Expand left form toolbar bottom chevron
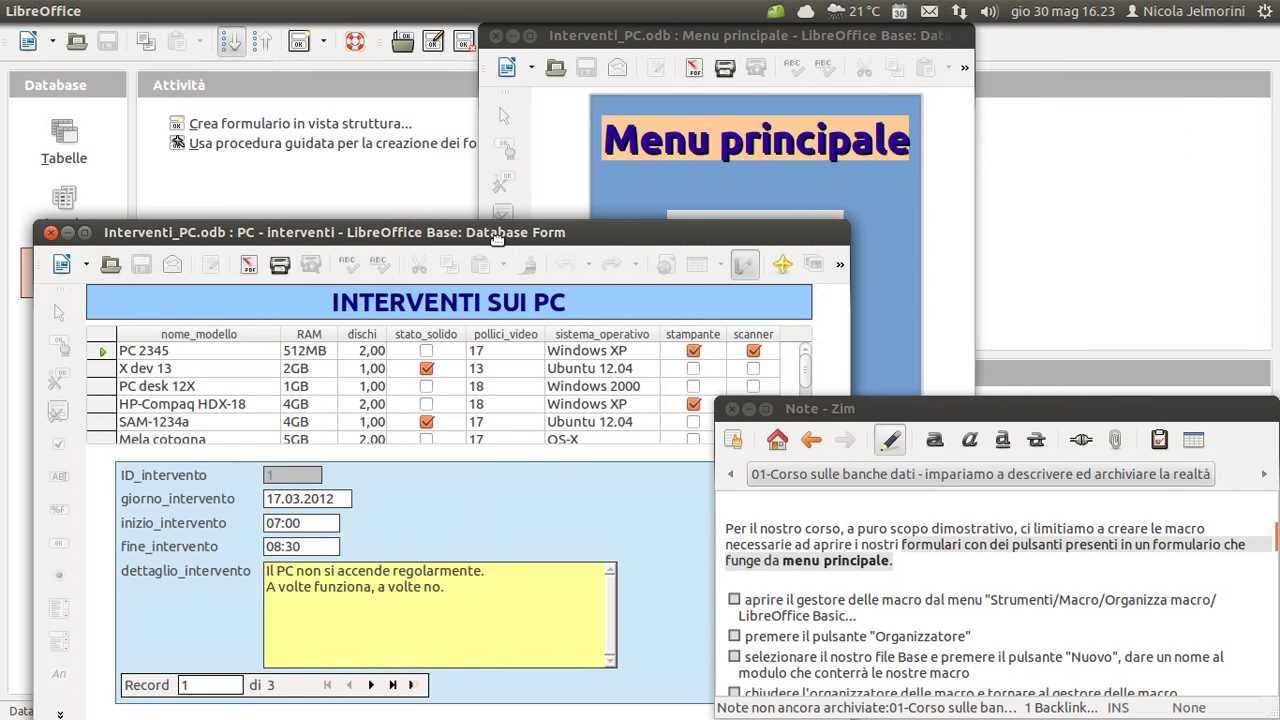Viewport: 1280px width, 720px height. coord(60,714)
